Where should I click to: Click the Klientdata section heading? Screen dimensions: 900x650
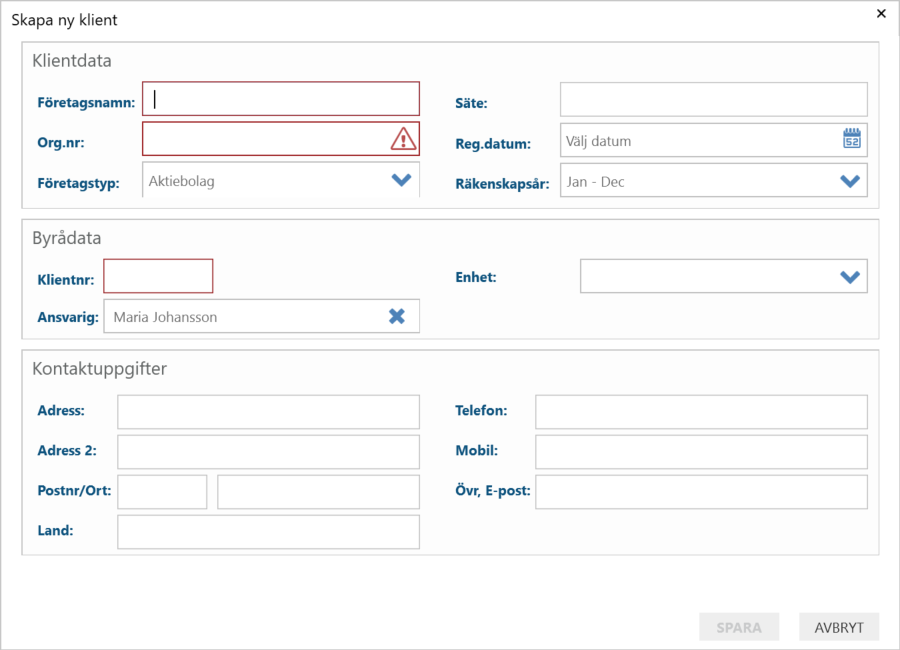tap(72, 60)
